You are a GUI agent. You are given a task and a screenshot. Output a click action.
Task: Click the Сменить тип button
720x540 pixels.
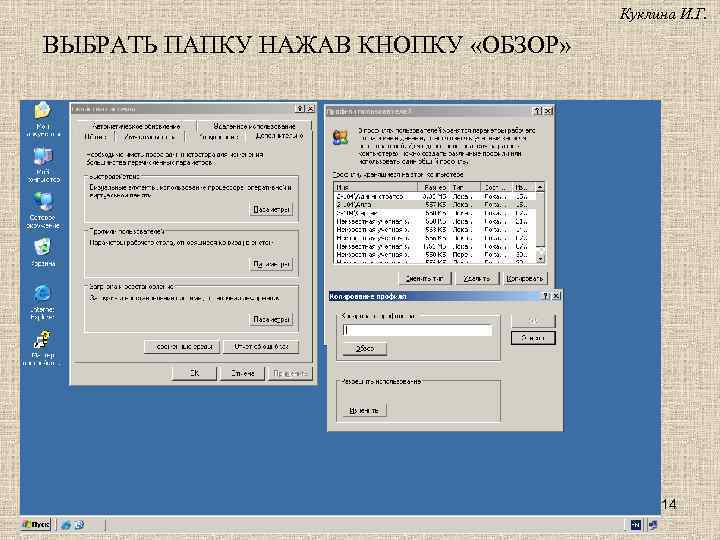pyautogui.click(x=425, y=278)
